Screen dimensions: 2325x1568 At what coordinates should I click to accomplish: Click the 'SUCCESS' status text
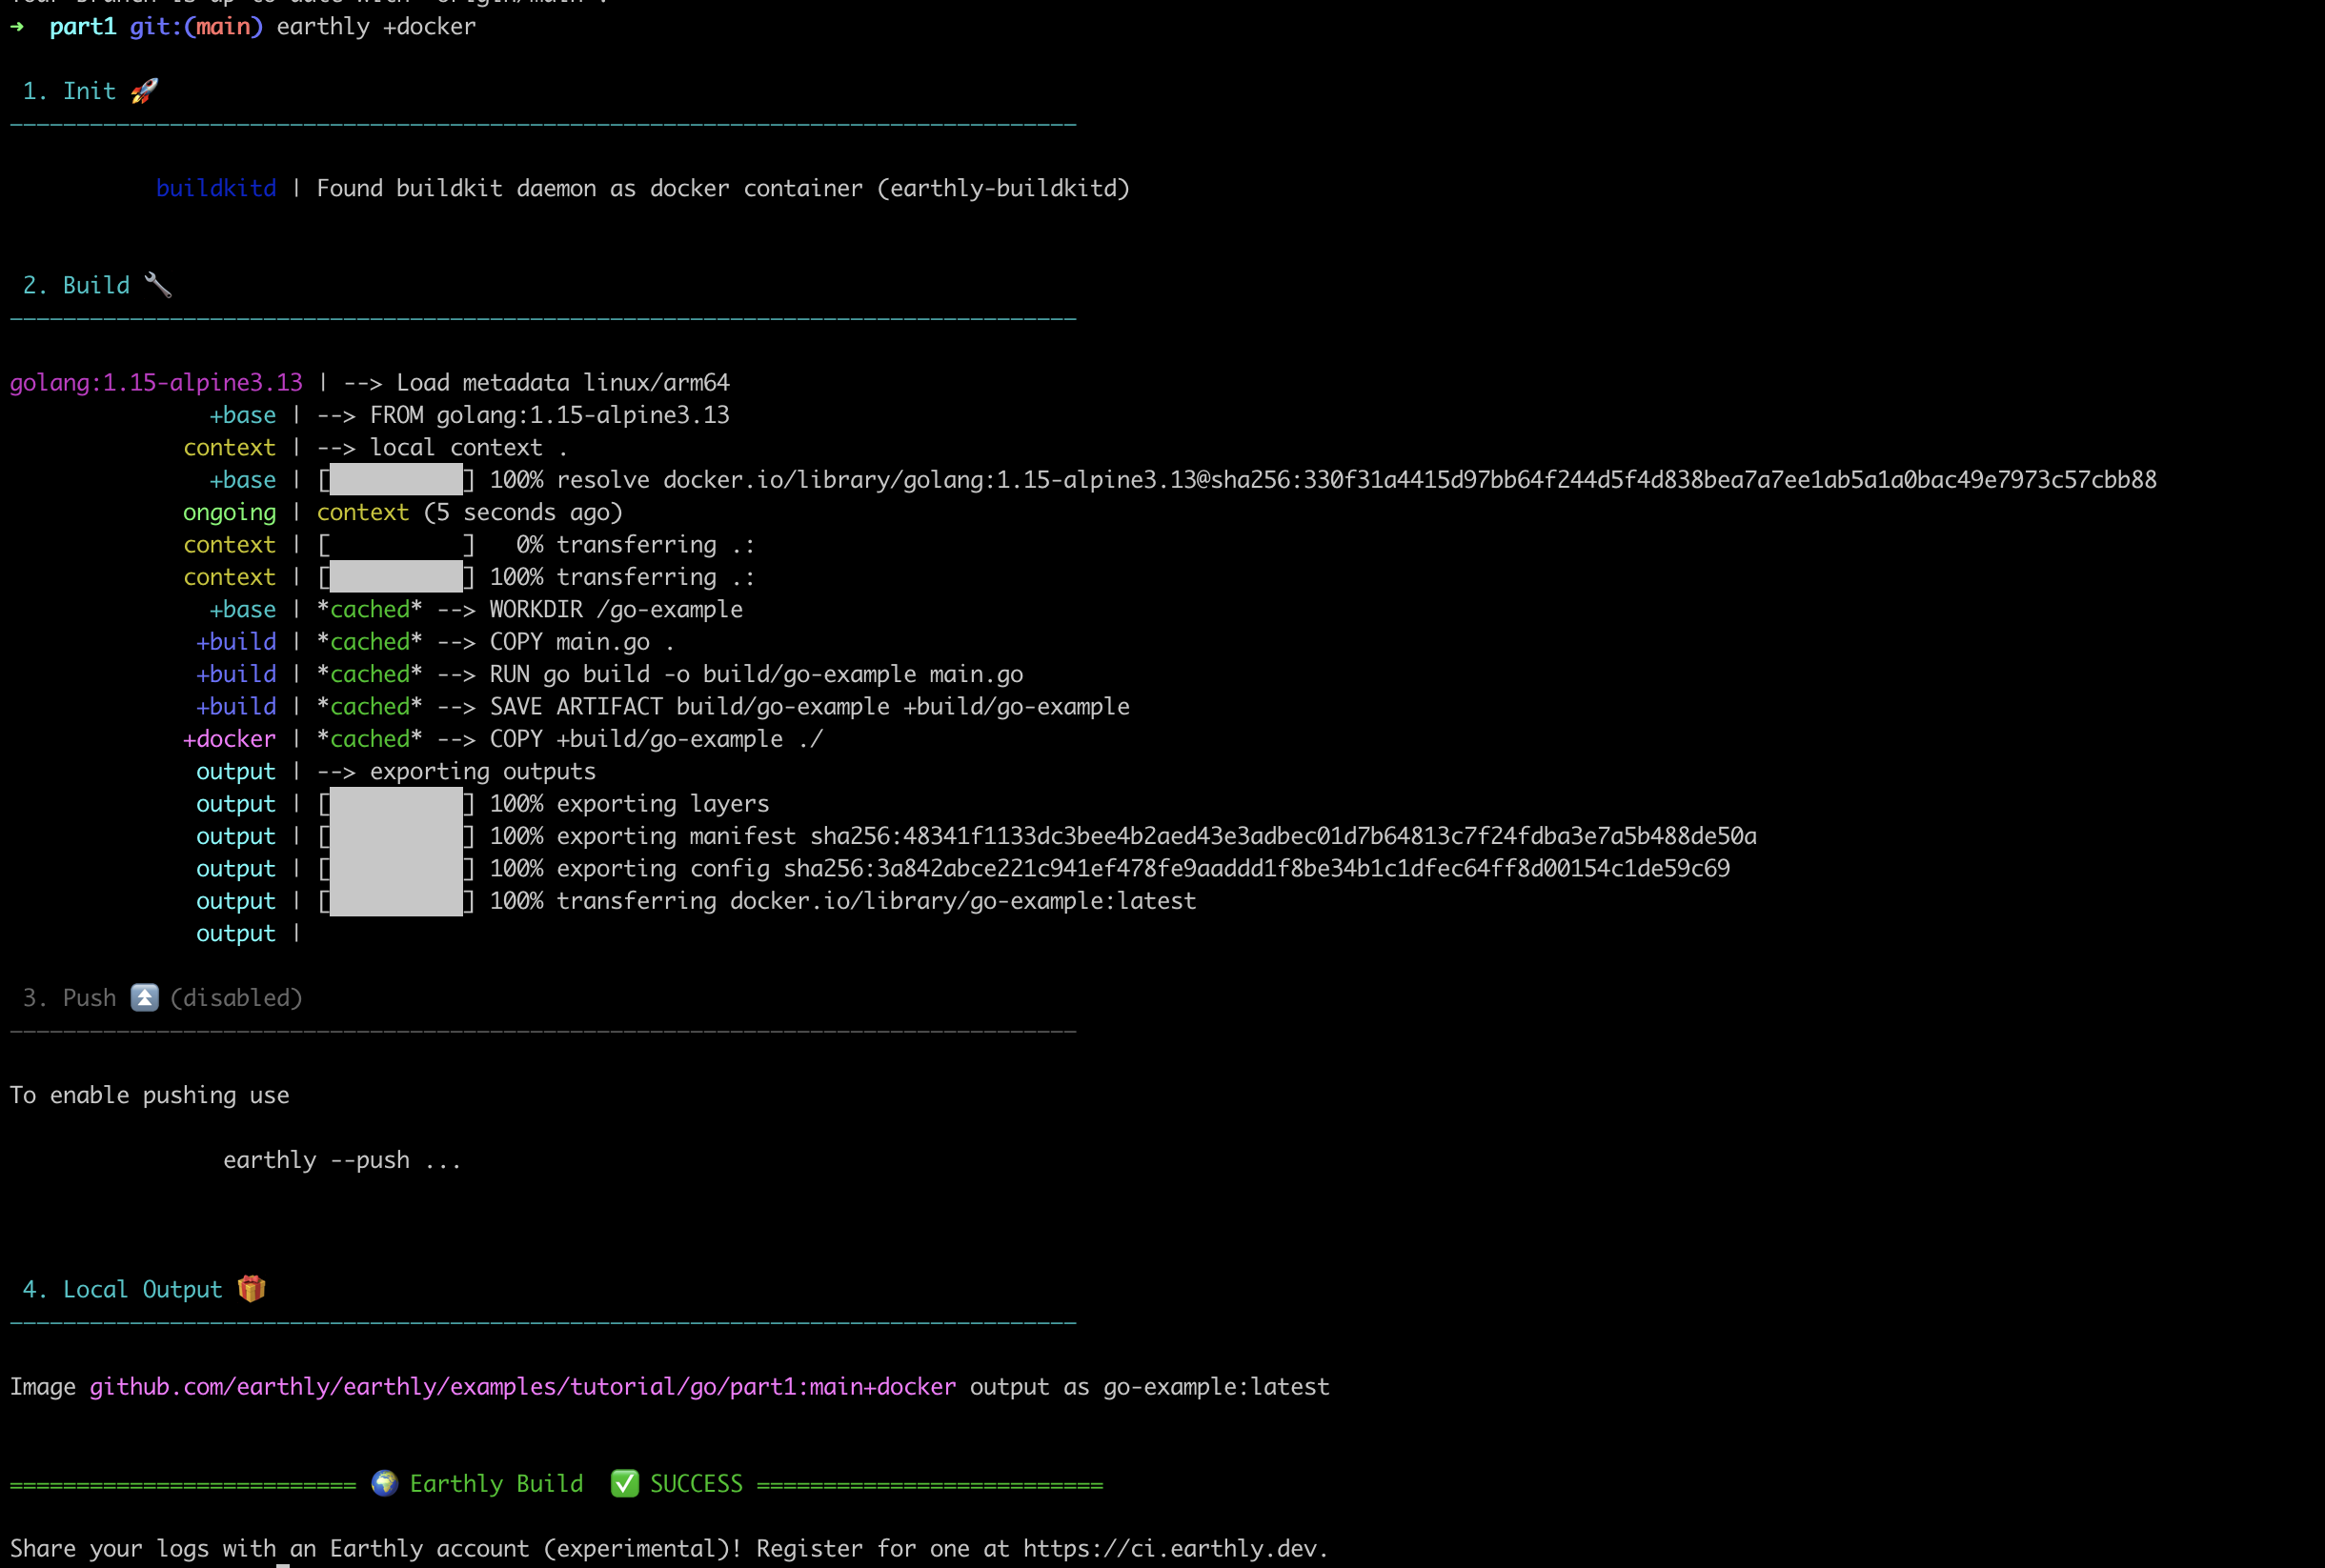(x=697, y=1483)
